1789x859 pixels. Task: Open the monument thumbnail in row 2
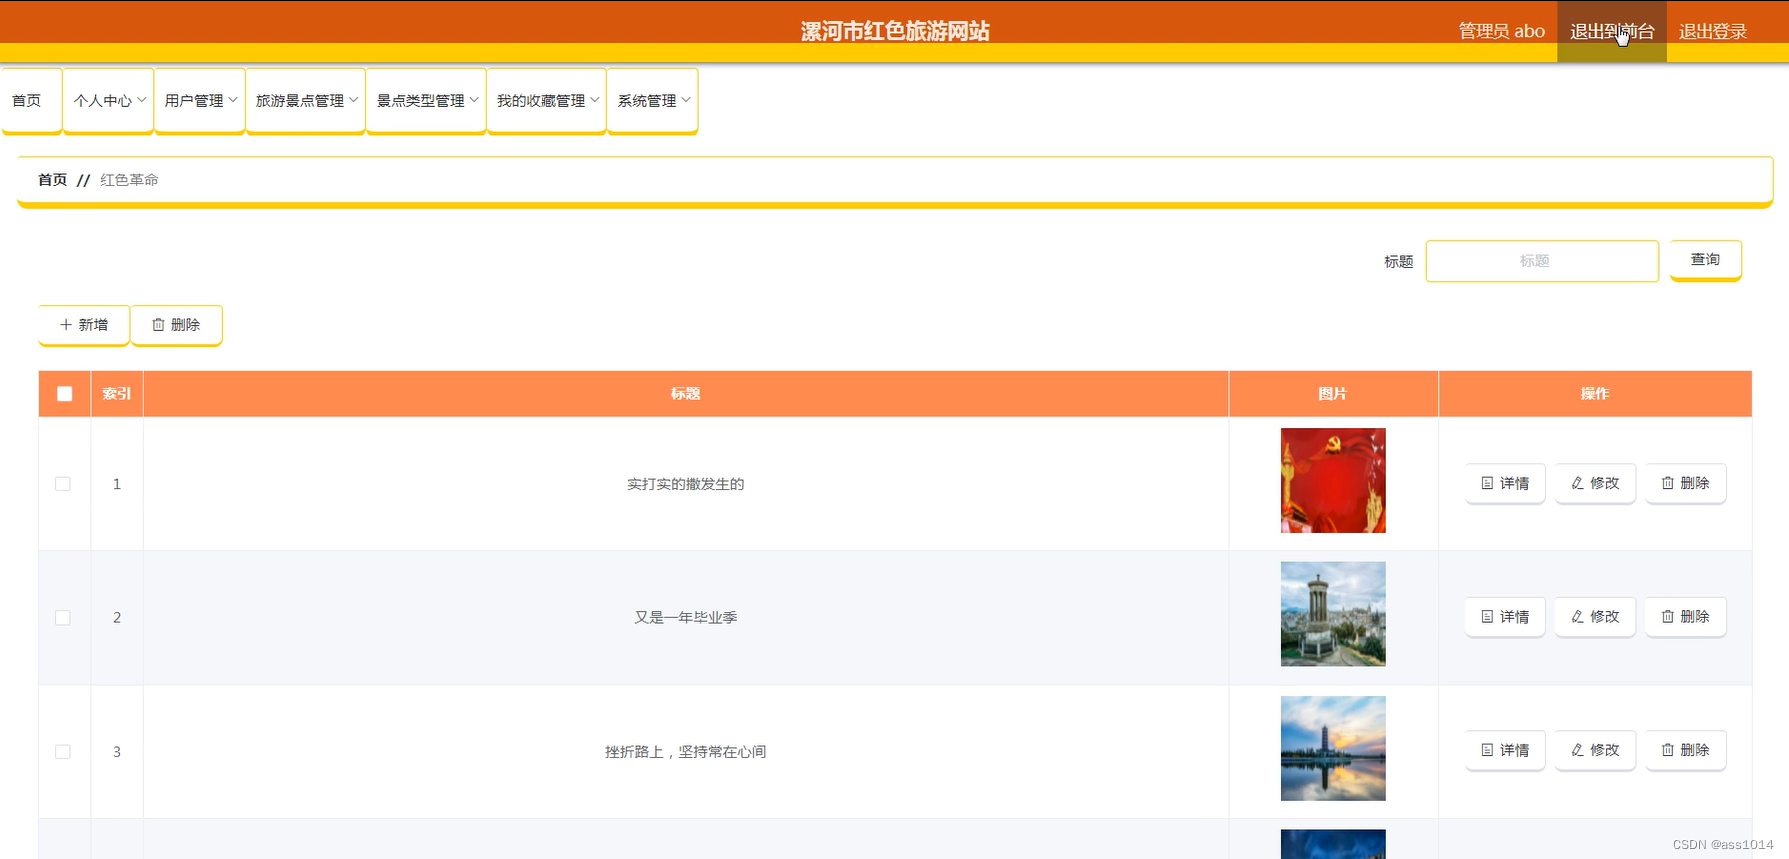[1333, 614]
